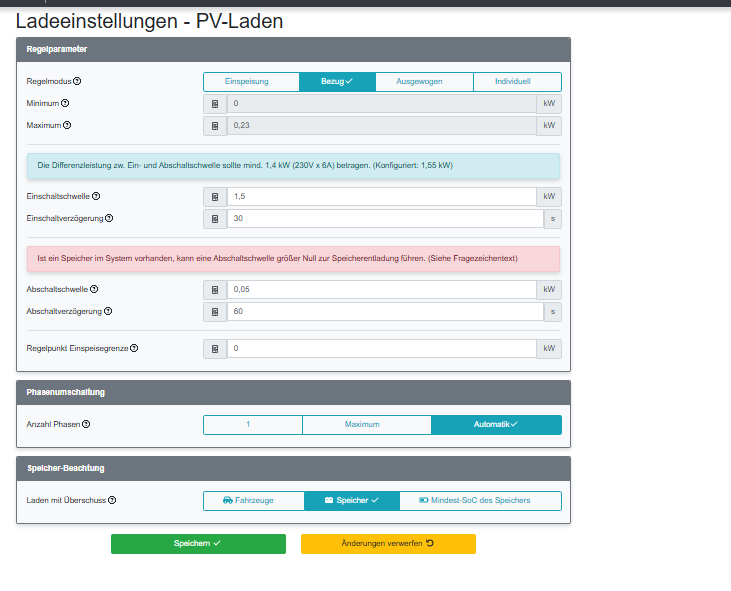
Task: Select Bezug as Regelmodus
Action: point(337,82)
